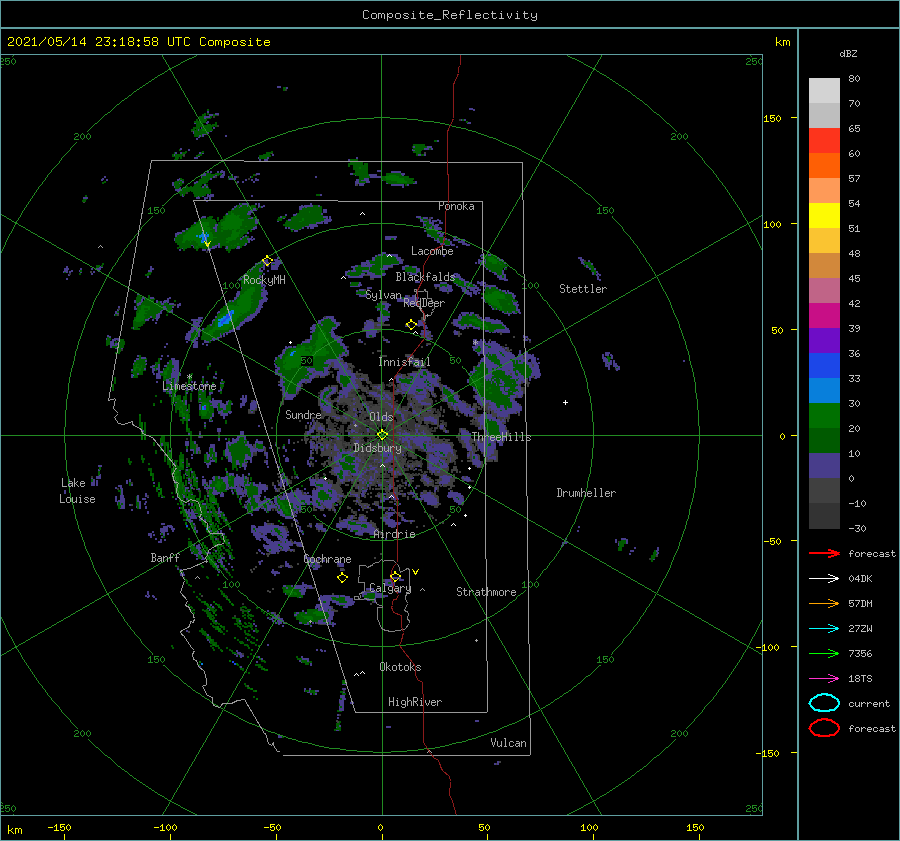Click the HighRiver label
The height and width of the screenshot is (841, 900).
(415, 702)
